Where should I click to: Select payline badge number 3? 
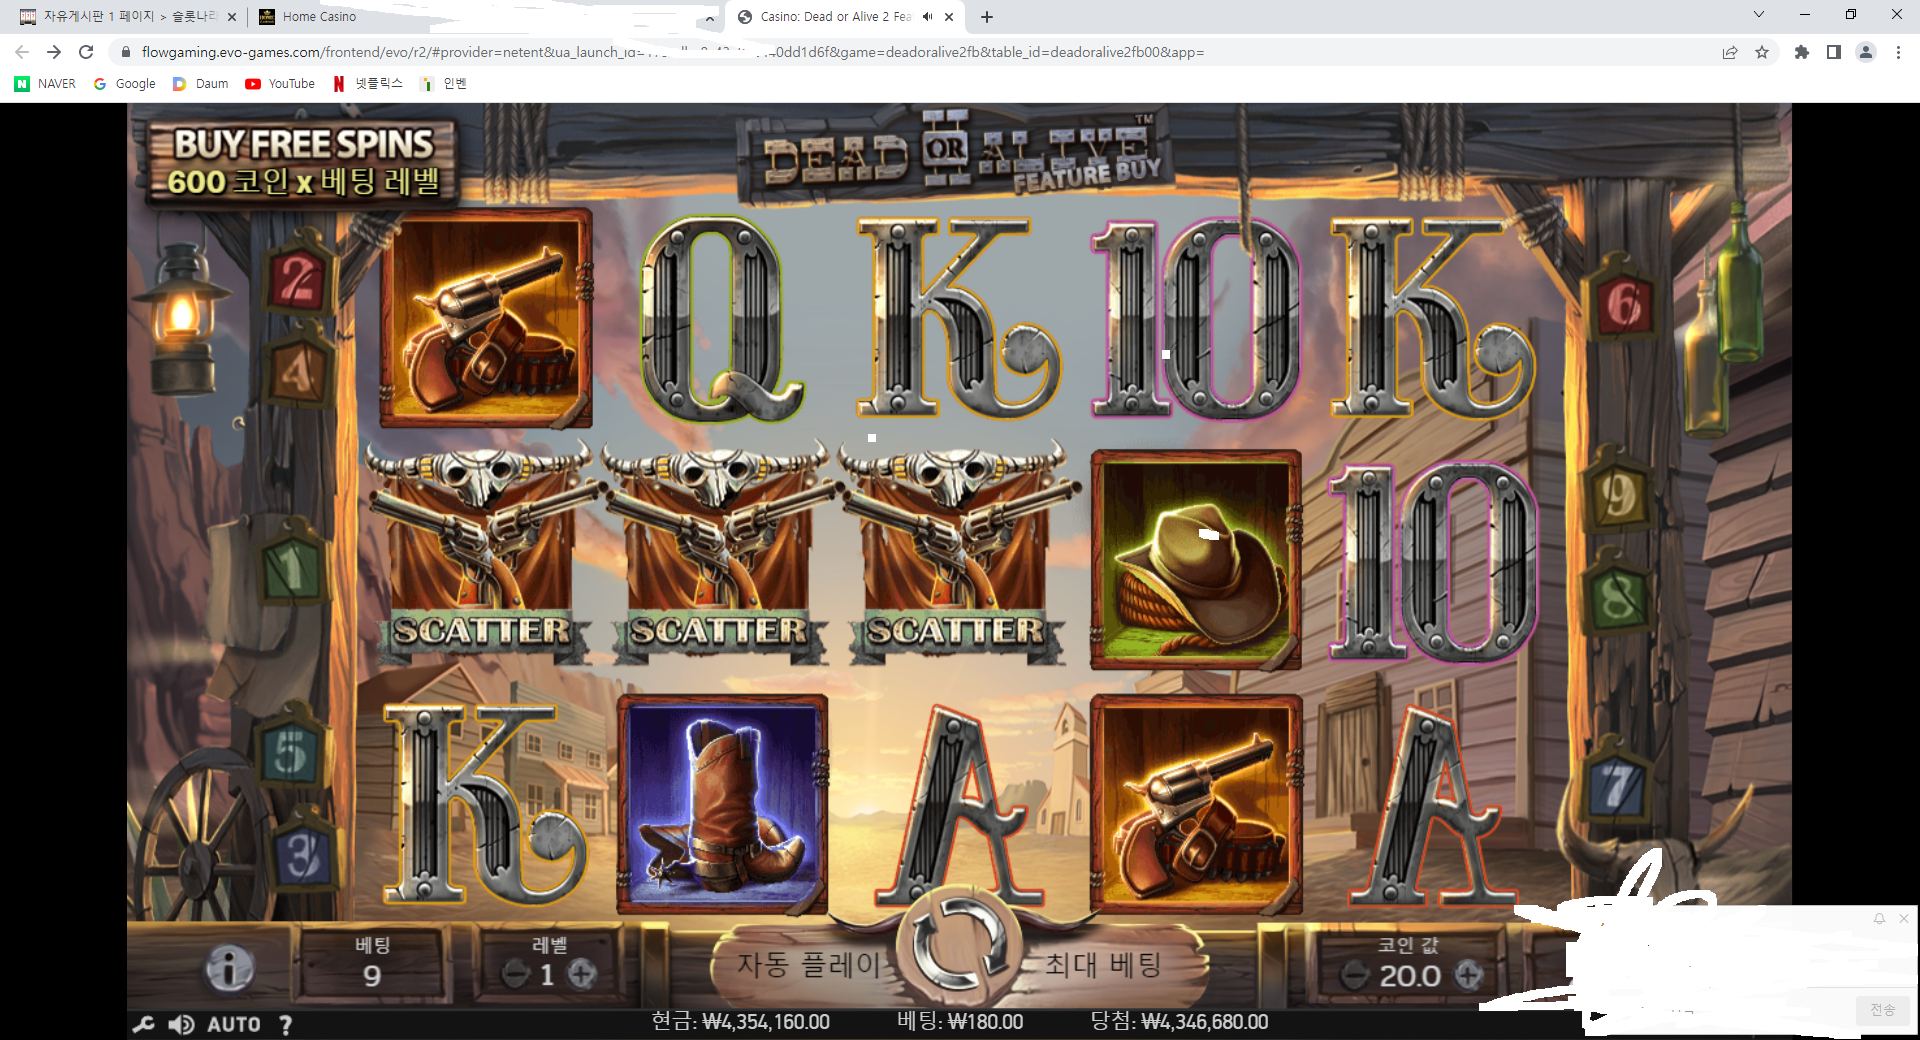click(x=302, y=855)
